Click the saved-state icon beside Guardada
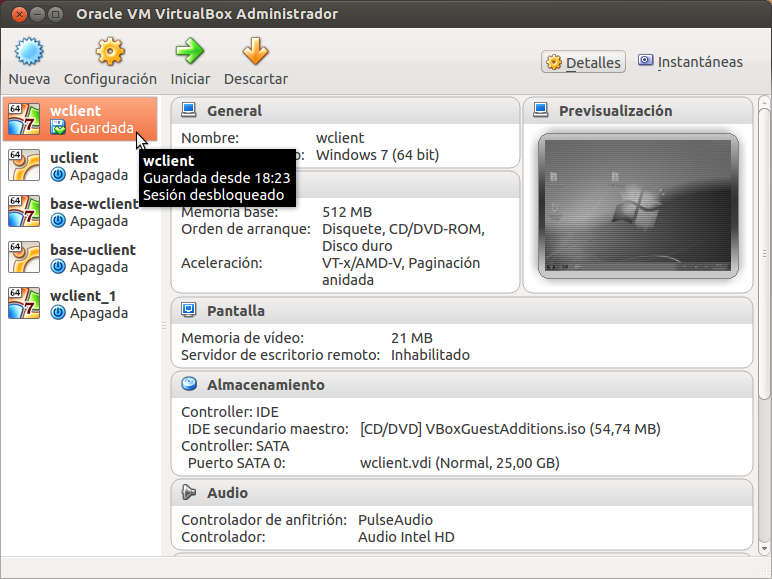 58,128
